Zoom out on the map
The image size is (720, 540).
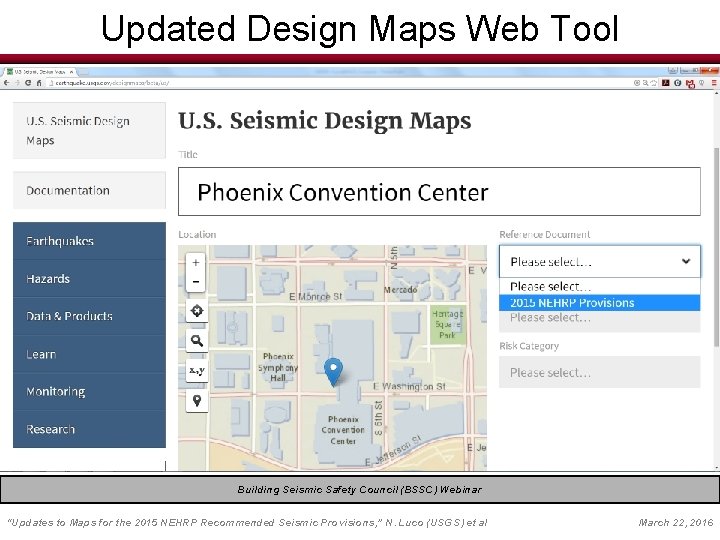coord(196,281)
